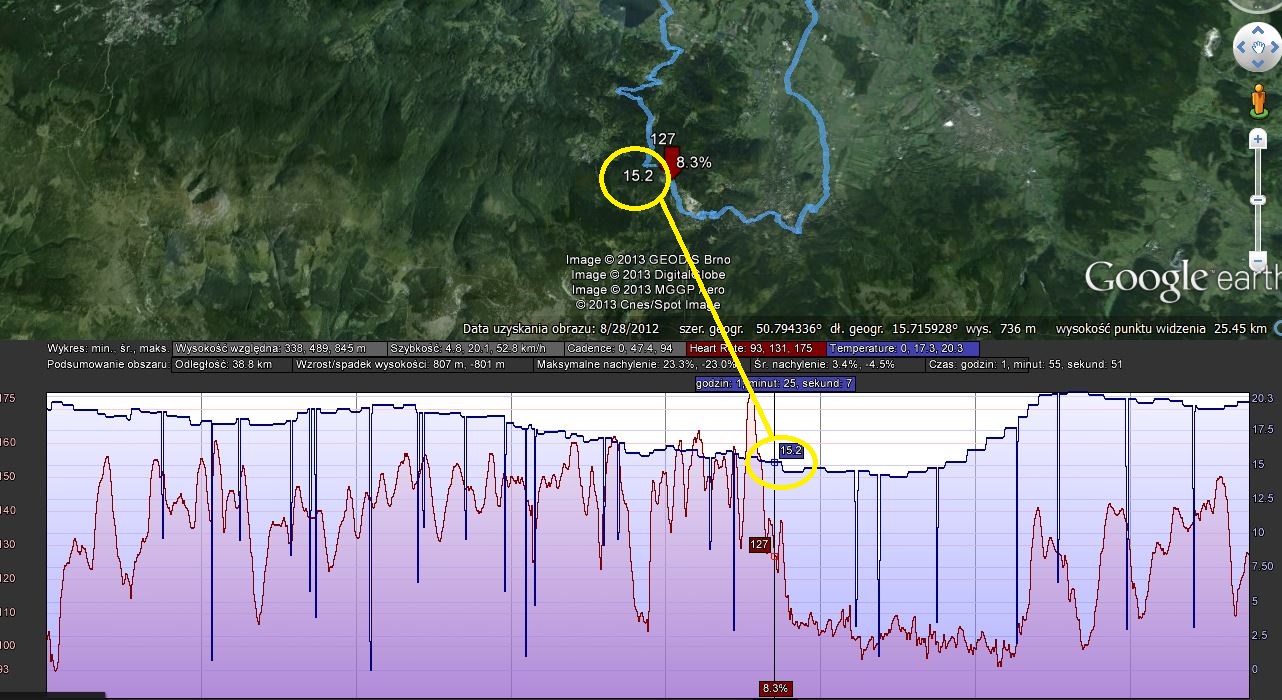This screenshot has height=700, width=1282.
Task: Click the 127 heart rate label on graph
Action: point(759,544)
